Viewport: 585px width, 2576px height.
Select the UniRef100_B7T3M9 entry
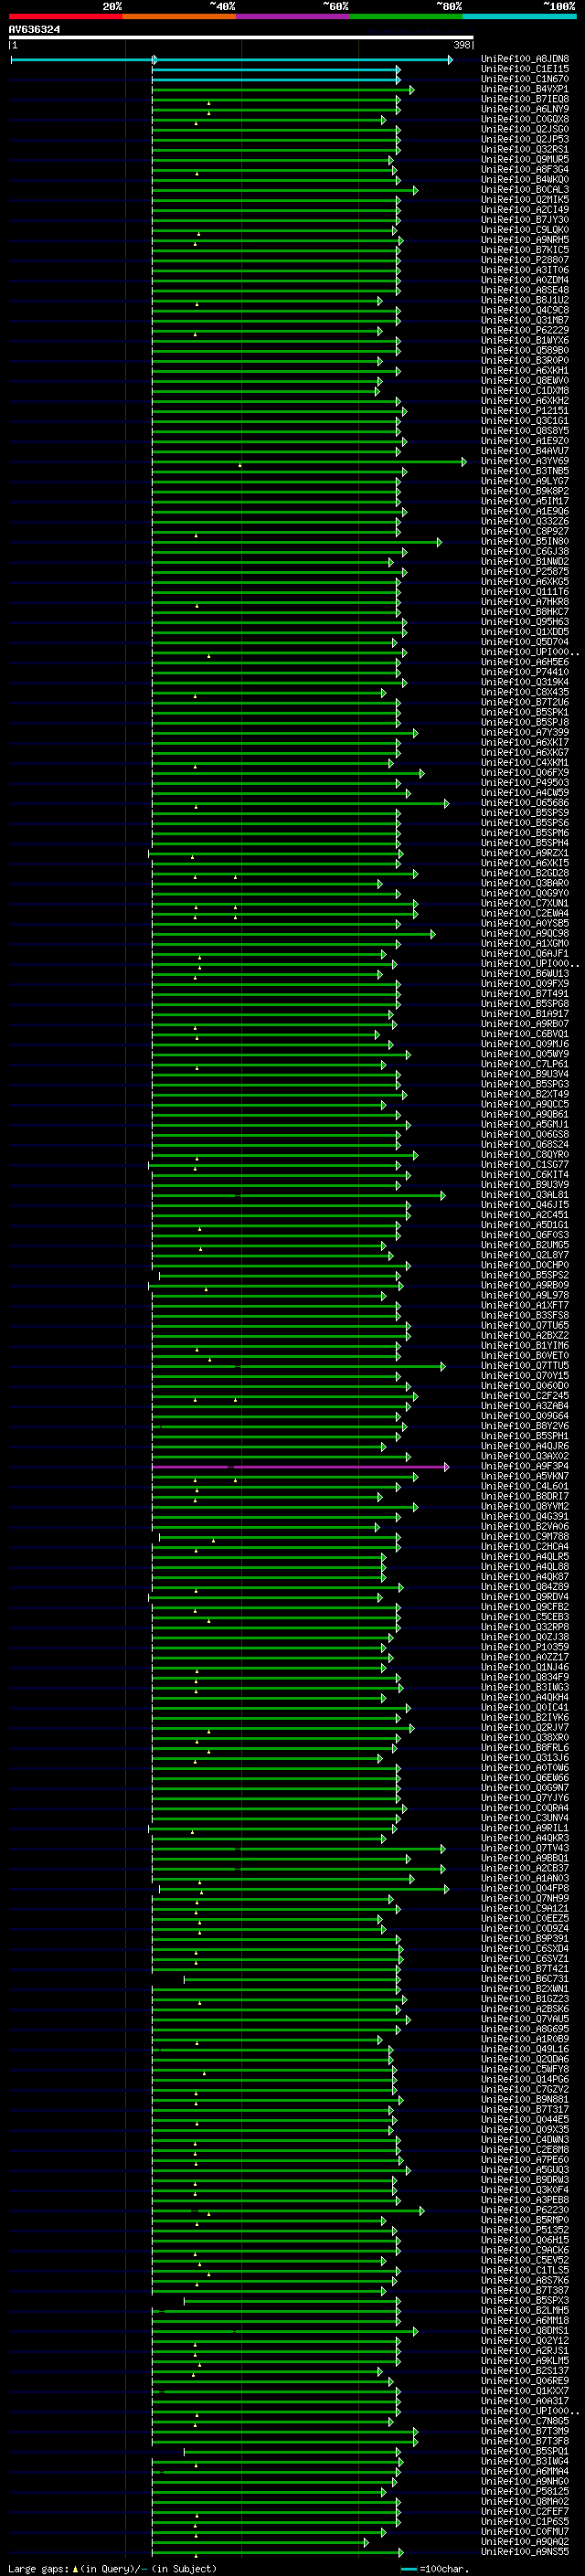525,2432
